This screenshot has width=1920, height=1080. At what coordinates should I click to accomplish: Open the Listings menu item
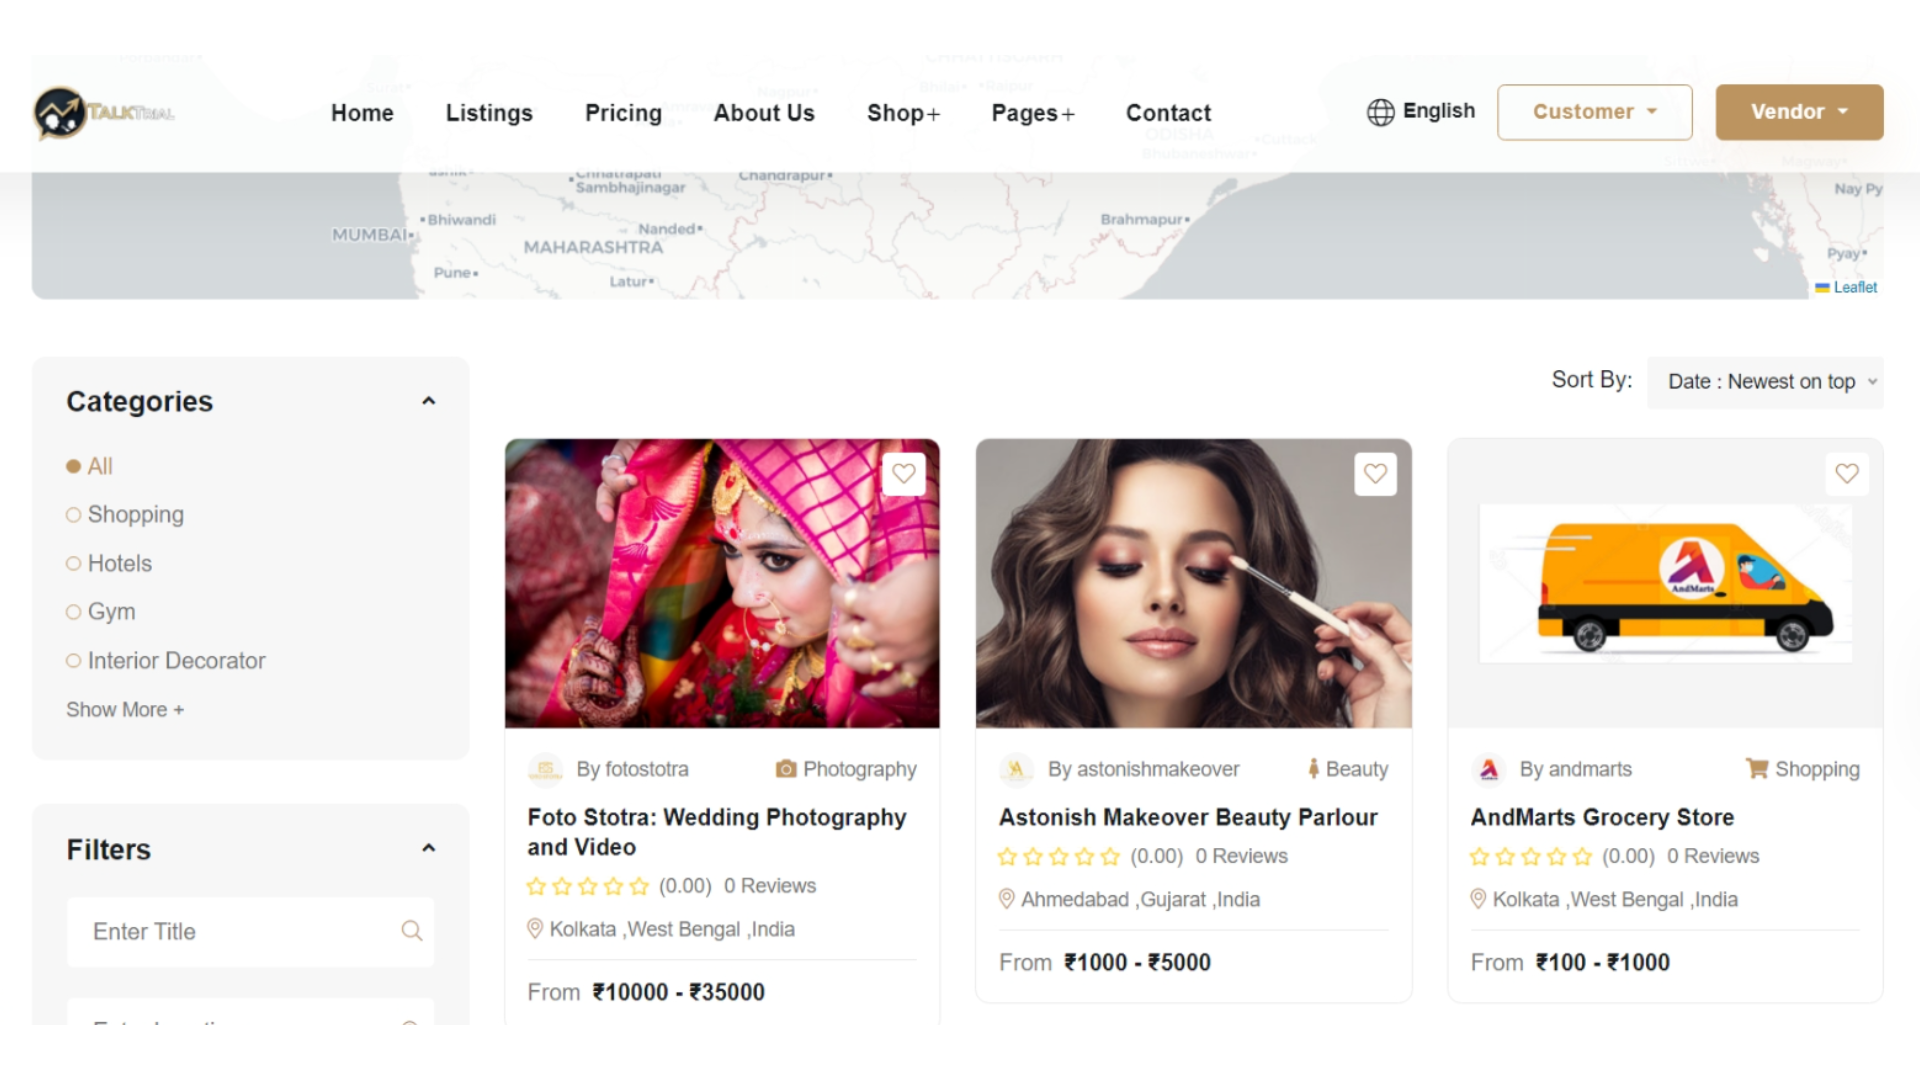click(489, 113)
